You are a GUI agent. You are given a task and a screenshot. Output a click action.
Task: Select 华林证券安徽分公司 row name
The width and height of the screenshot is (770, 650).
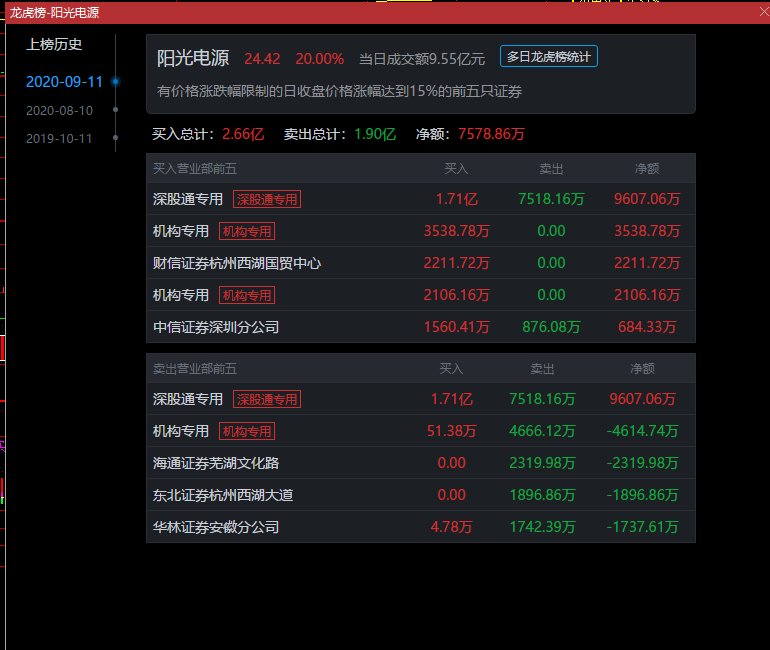(216, 527)
